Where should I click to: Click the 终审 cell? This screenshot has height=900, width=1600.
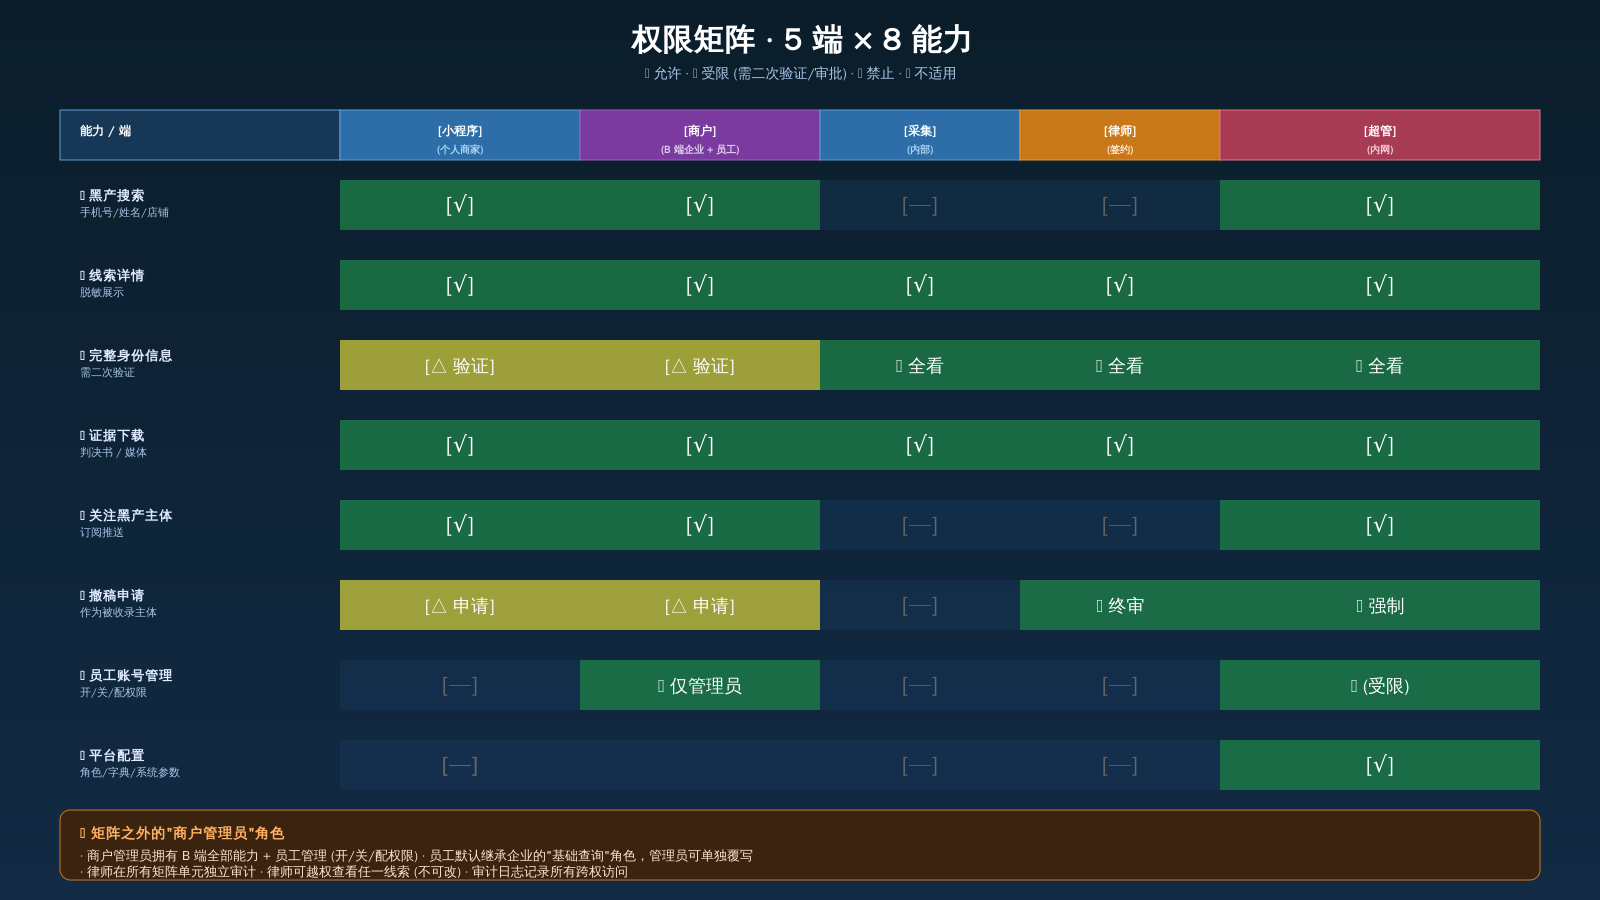click(1120, 605)
